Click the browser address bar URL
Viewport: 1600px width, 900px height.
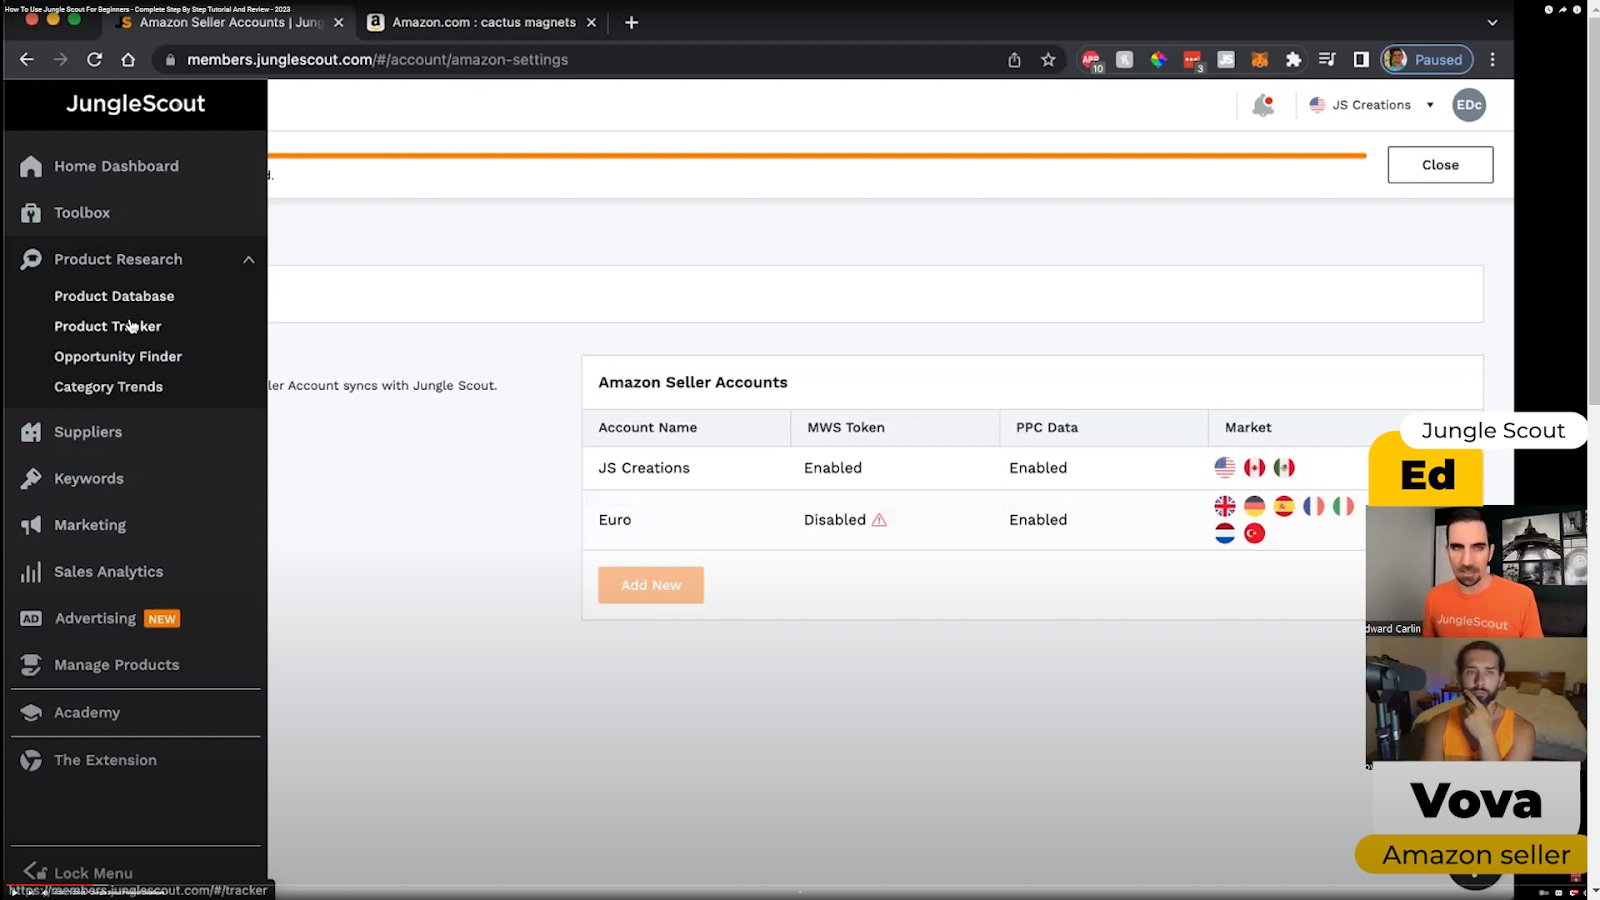click(378, 60)
